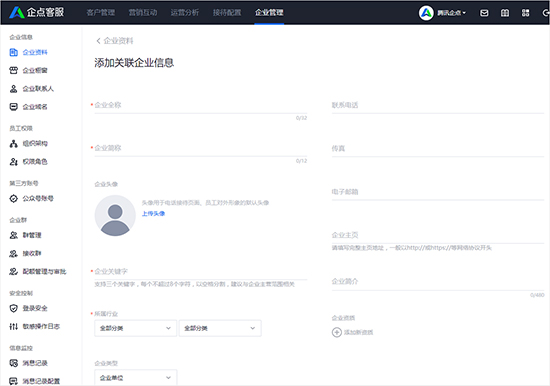This screenshot has height=386, width=550.
Task: Open 企业域名 sidebar entry
Action: (35, 107)
